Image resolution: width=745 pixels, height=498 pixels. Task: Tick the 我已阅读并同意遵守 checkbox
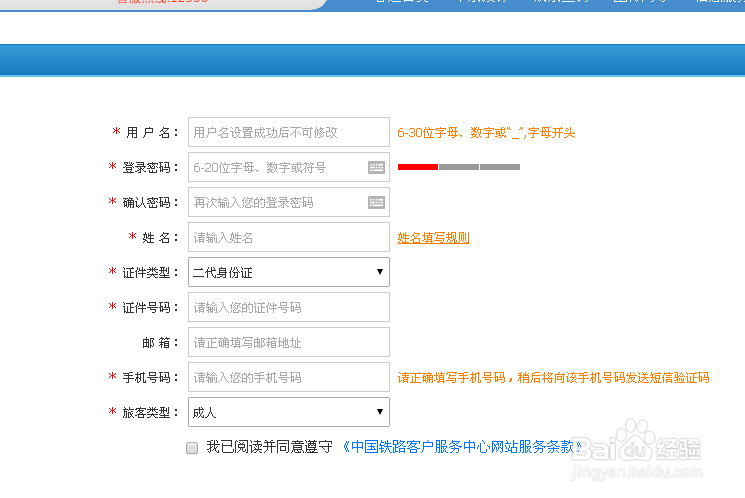tap(192, 448)
